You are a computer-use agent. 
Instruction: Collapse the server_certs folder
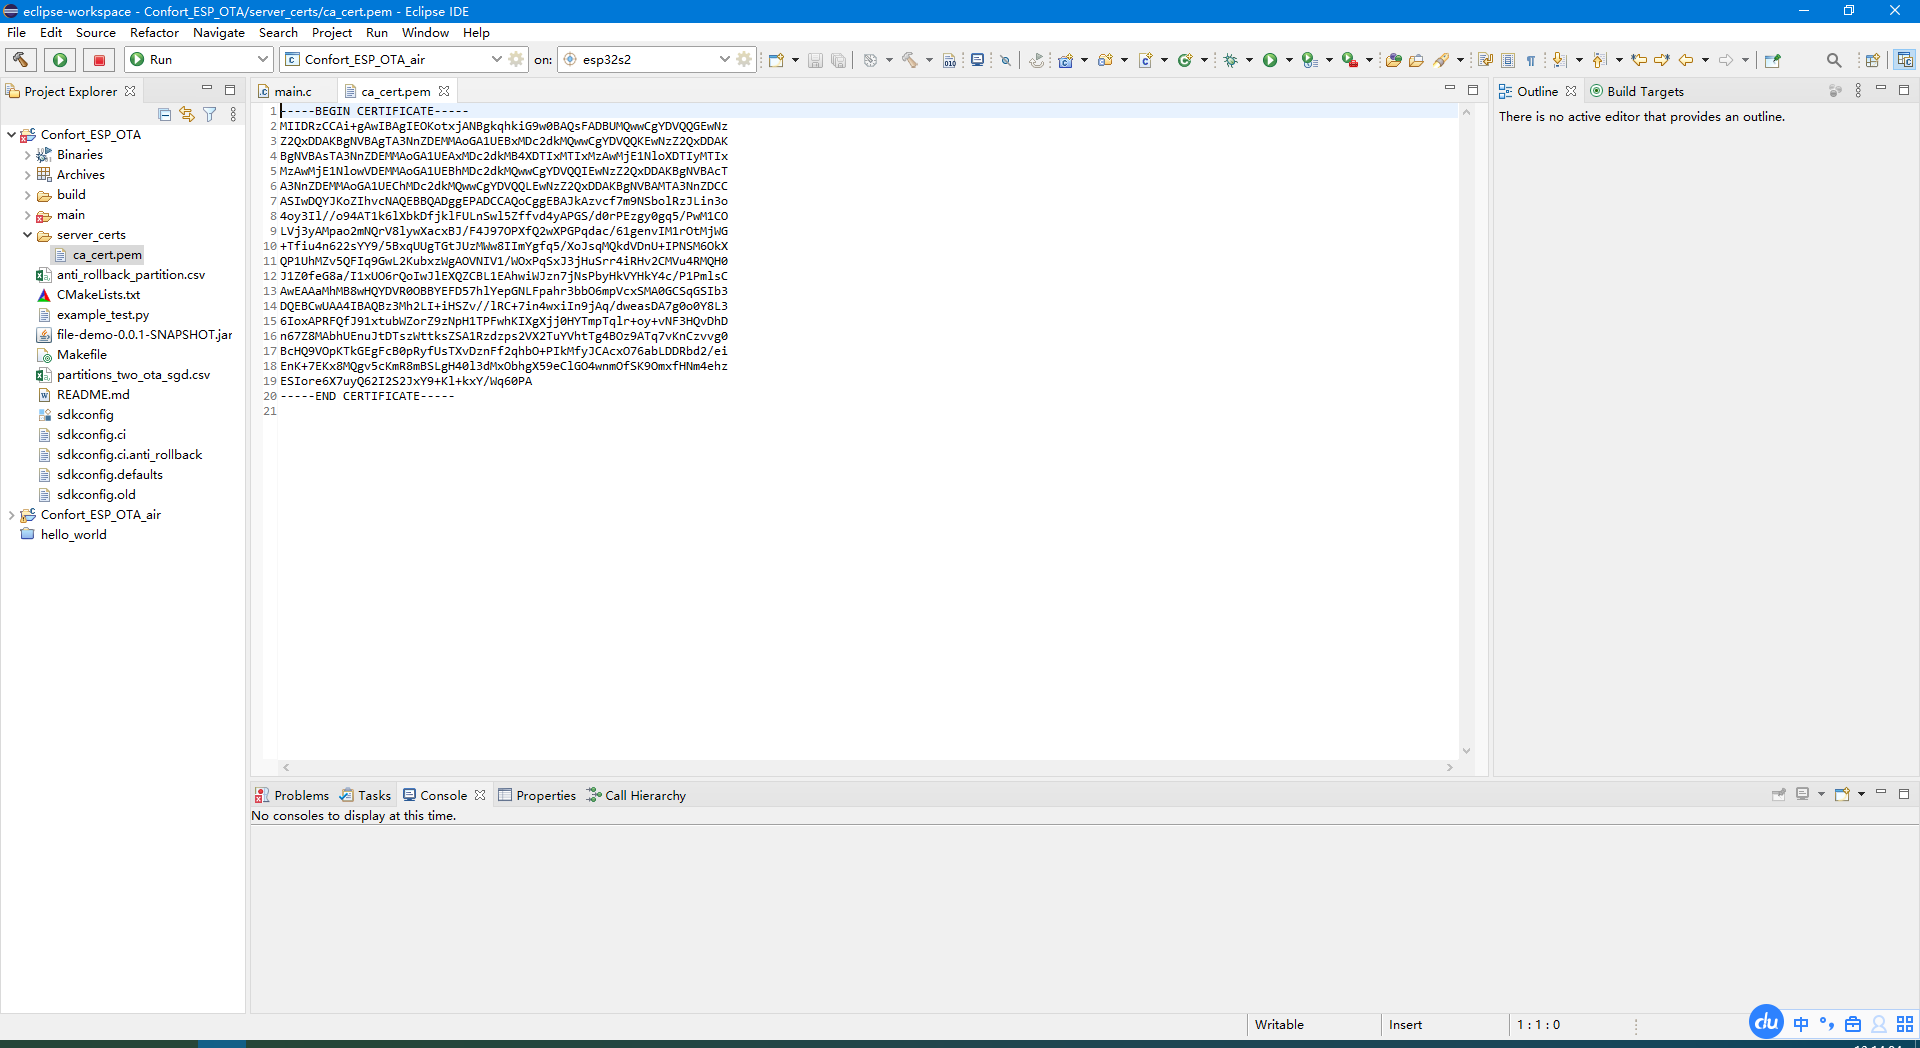[x=27, y=235]
